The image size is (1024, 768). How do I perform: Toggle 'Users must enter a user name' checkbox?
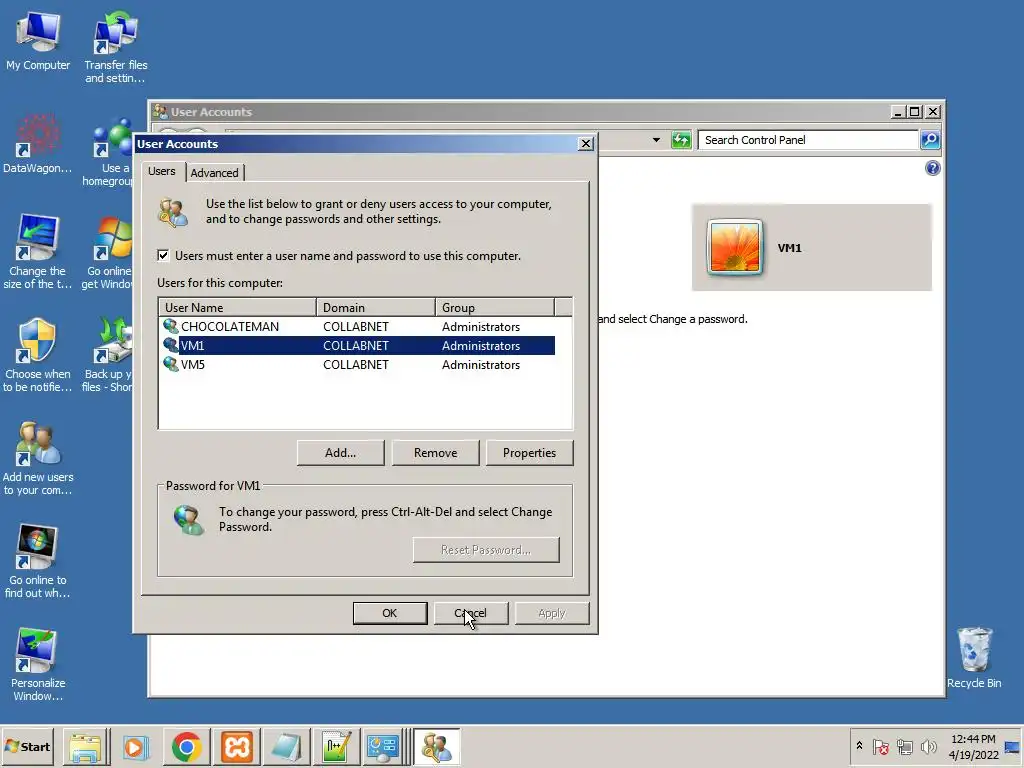[163, 255]
